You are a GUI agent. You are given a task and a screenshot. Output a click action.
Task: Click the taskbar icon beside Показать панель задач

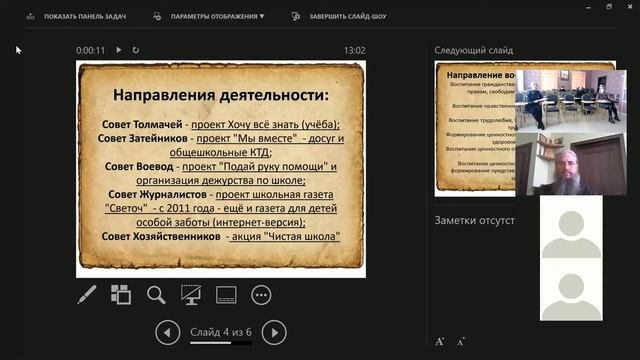pos(31,16)
